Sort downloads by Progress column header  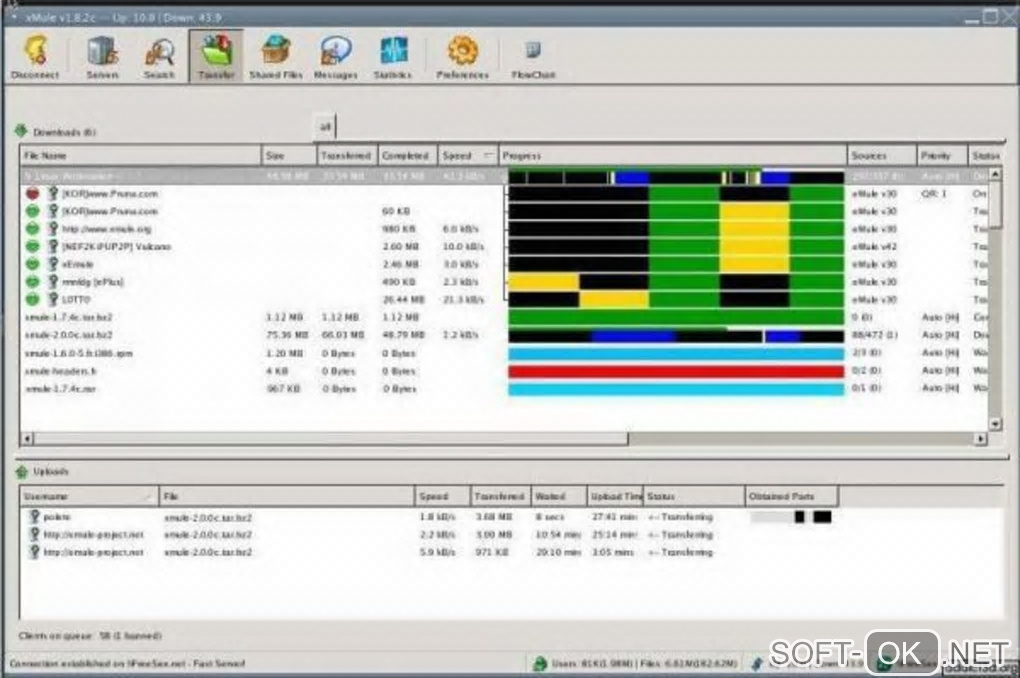[673, 156]
